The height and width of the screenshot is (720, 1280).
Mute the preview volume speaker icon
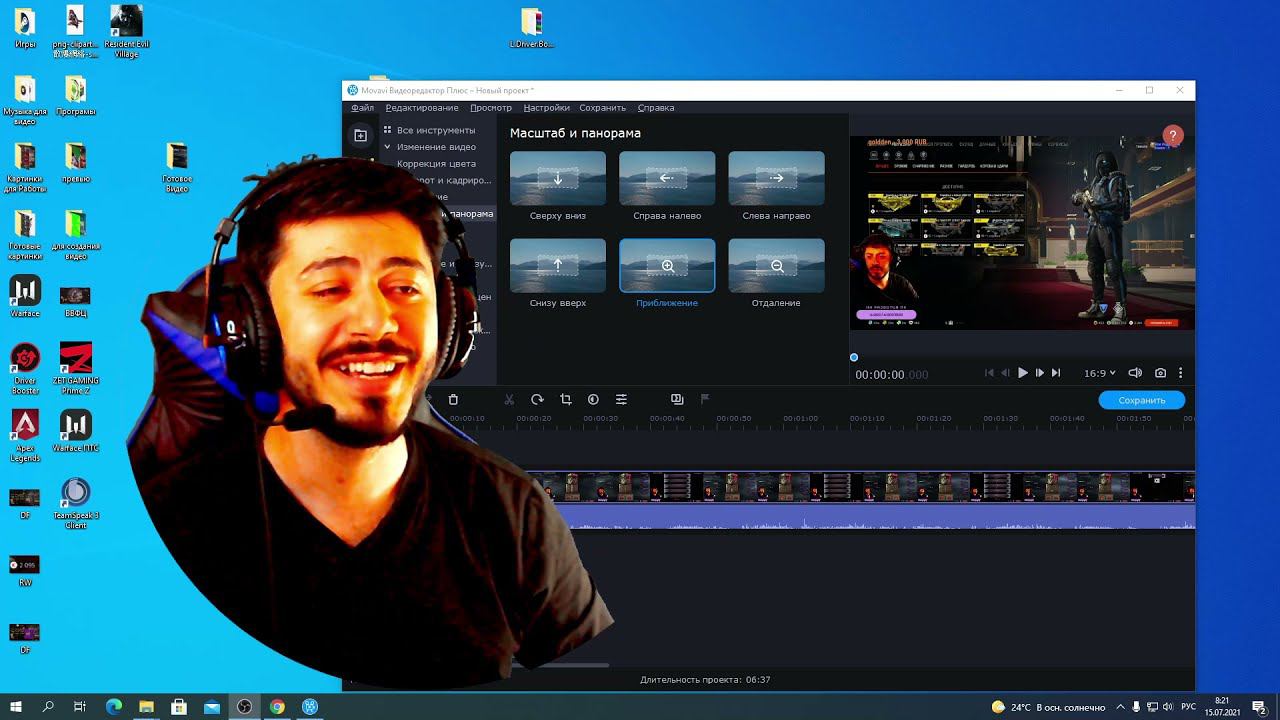coord(1135,373)
